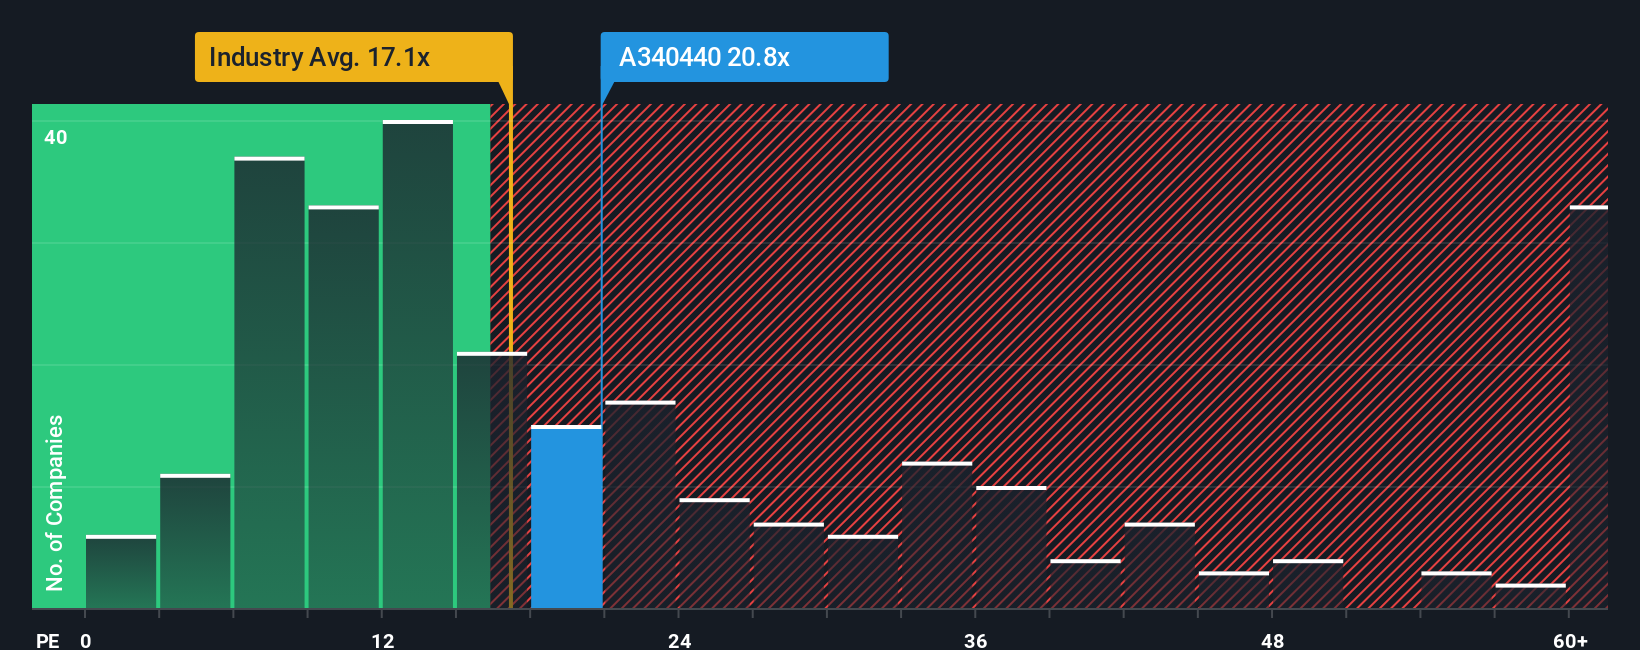Click the No. of Companies axis title
Screen dimensions: 1640x650
pos(54,502)
